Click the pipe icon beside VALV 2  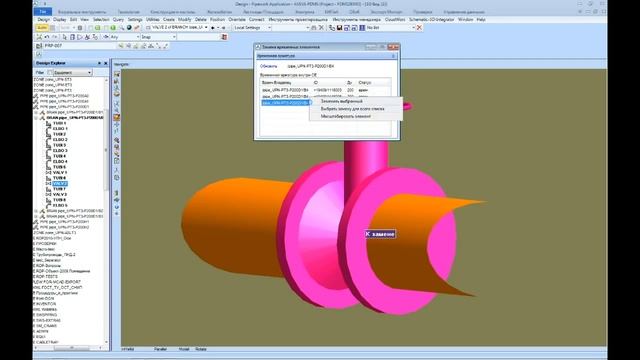[48, 184]
